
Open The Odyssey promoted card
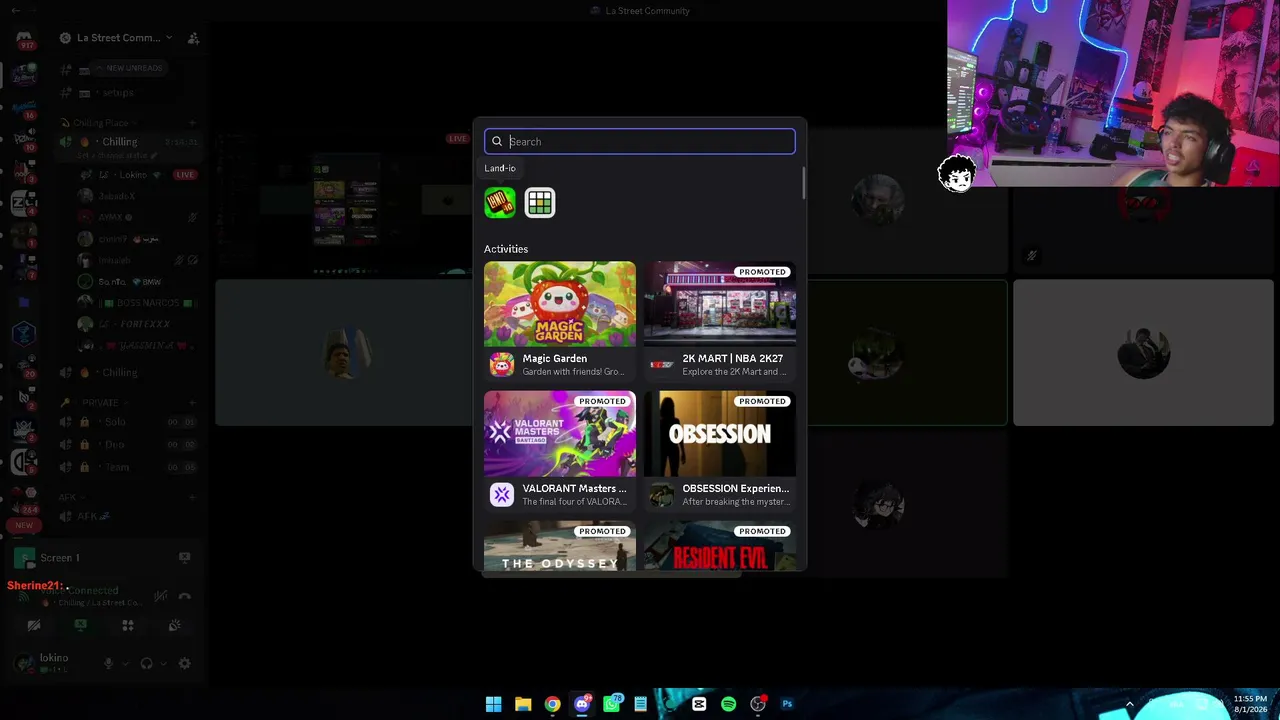[x=560, y=546]
